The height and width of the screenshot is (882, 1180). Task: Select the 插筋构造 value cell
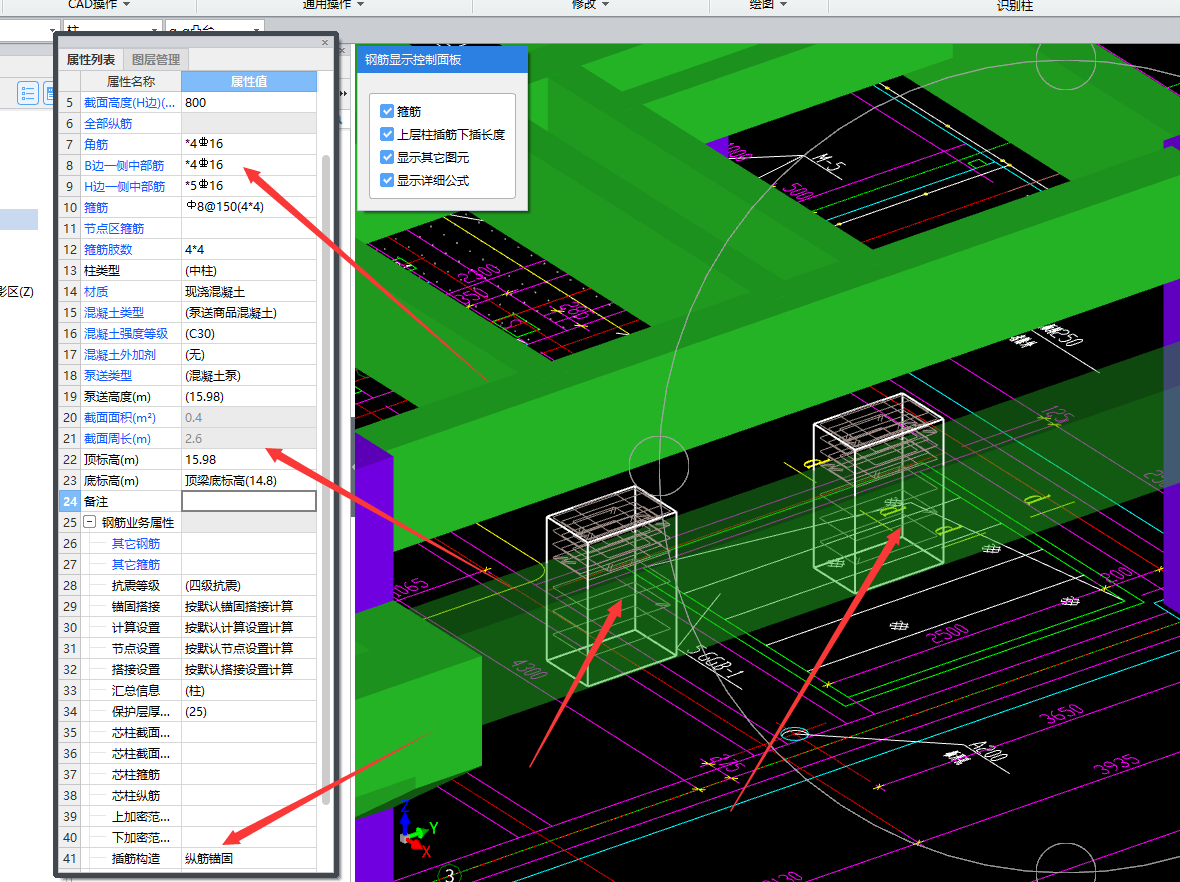coord(248,858)
